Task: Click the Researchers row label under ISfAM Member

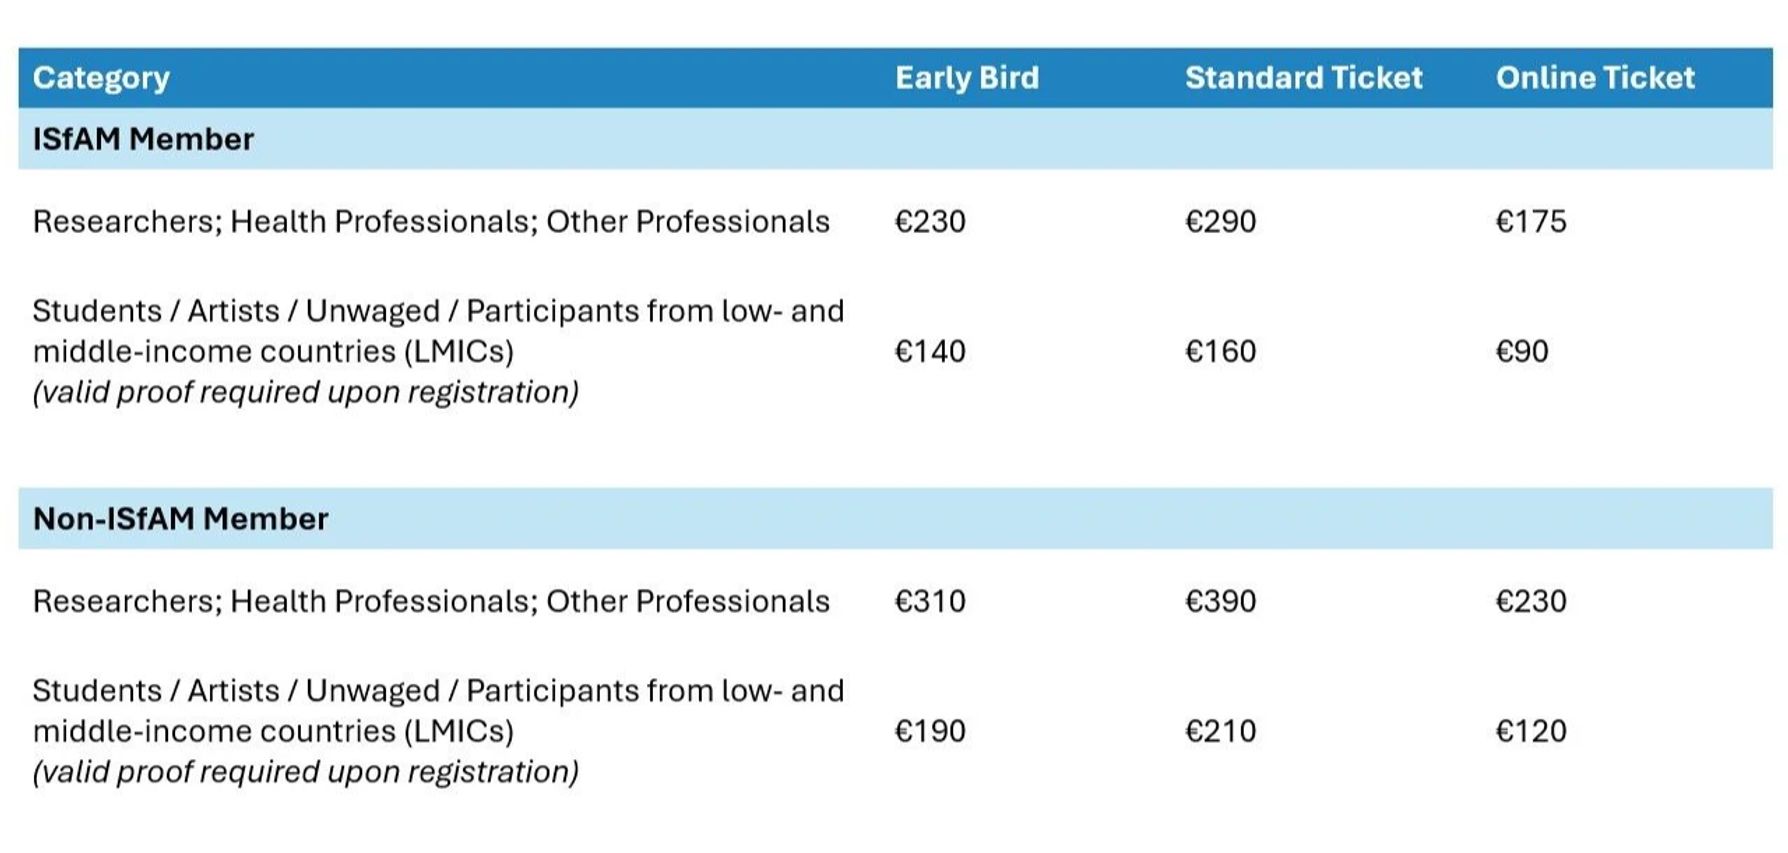Action: coord(431,221)
